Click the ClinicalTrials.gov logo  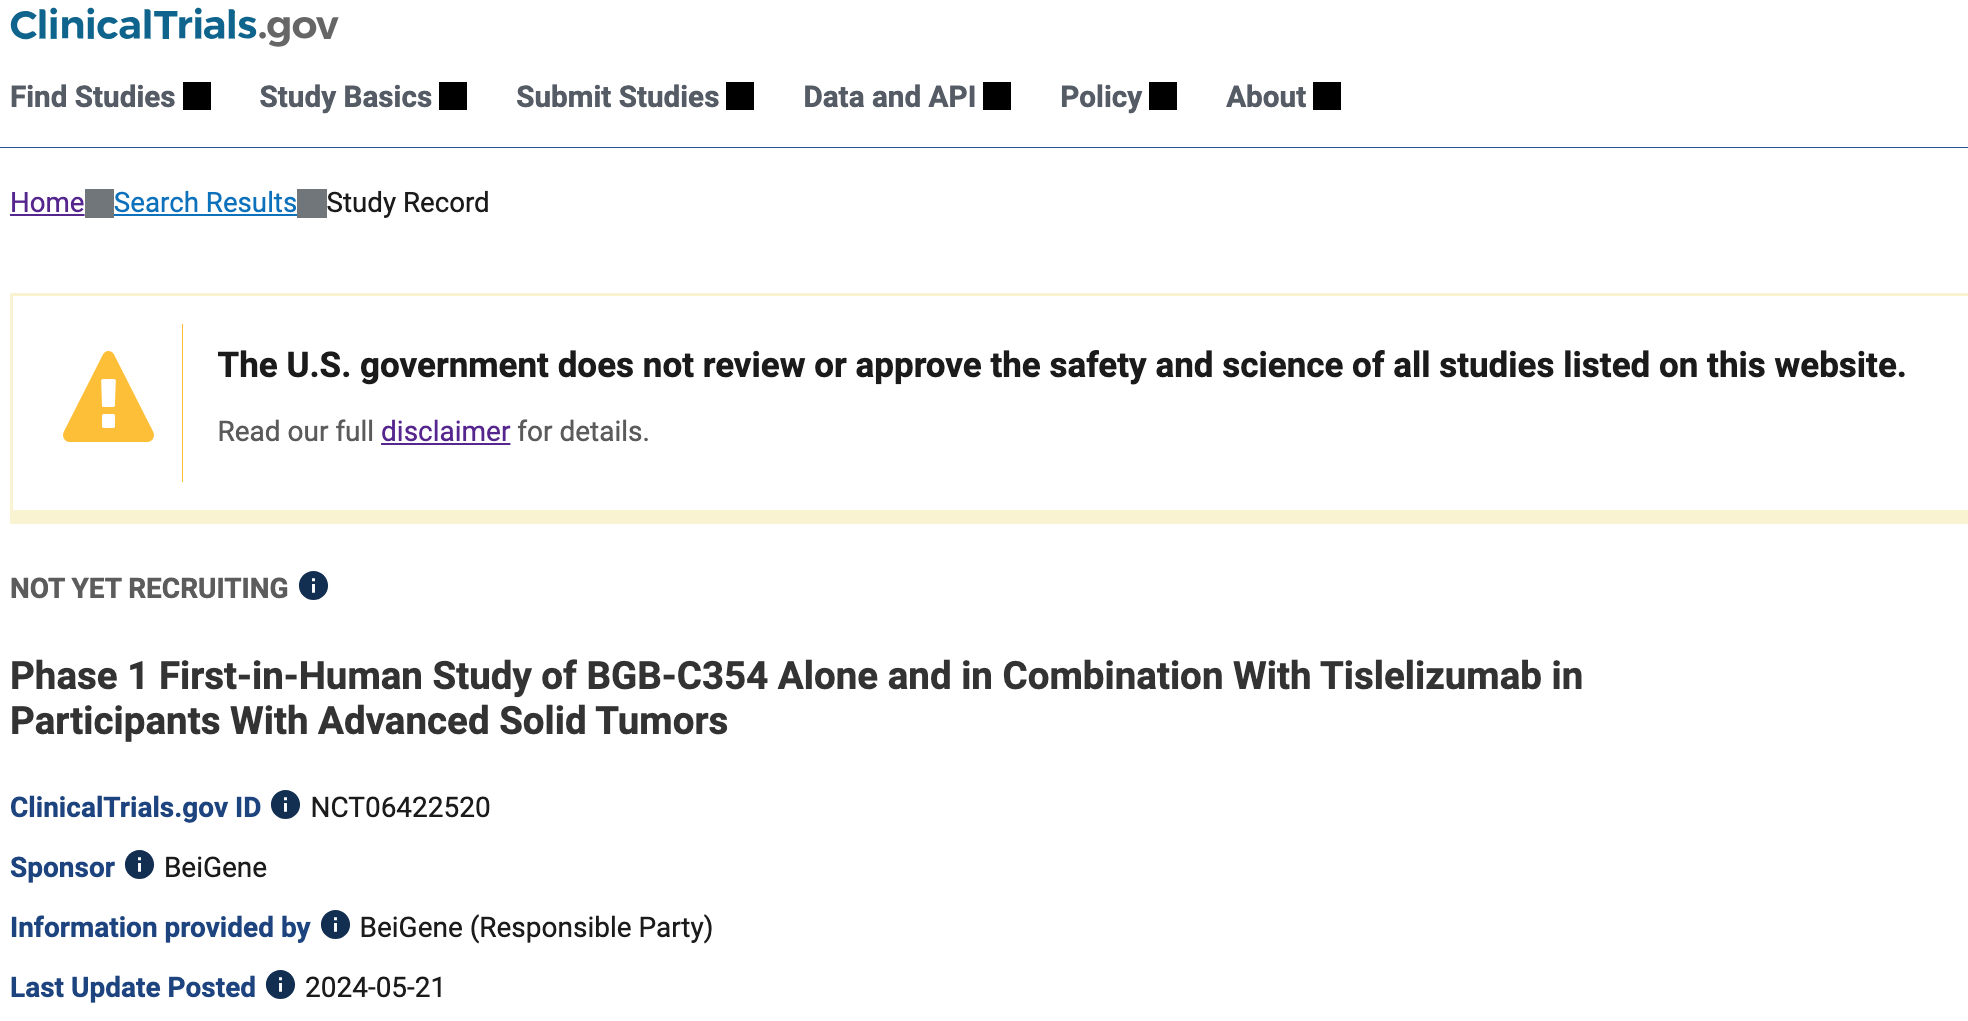click(174, 25)
